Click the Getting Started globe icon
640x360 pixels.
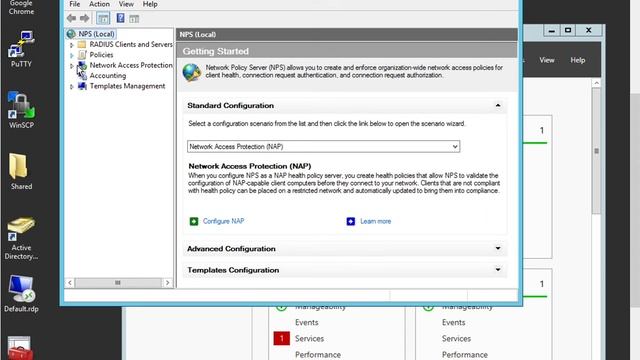tap(191, 72)
